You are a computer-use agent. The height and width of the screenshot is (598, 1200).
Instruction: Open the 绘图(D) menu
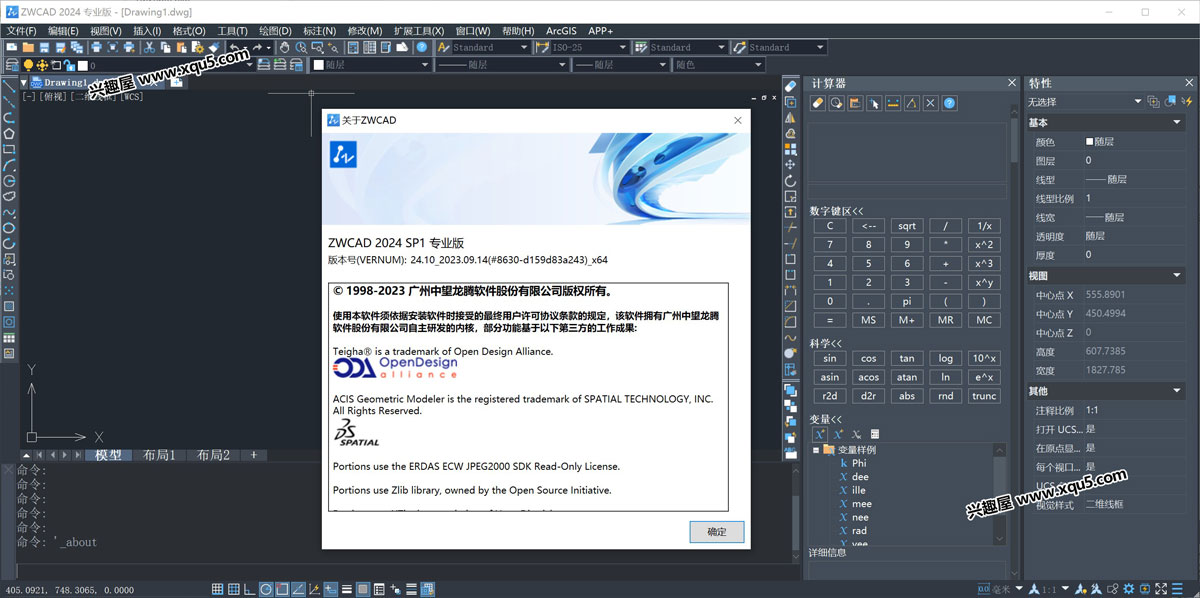tap(274, 31)
